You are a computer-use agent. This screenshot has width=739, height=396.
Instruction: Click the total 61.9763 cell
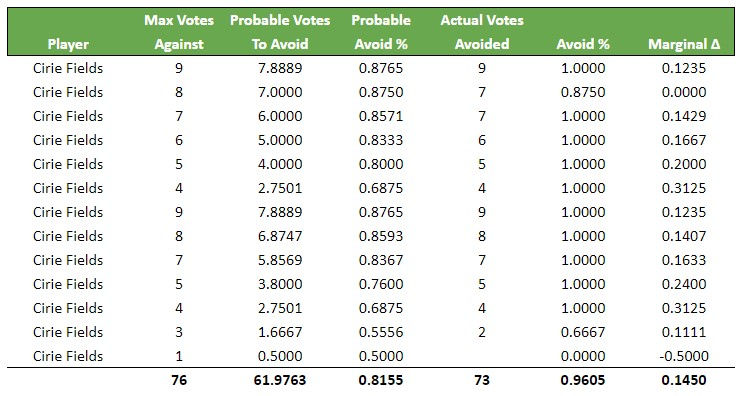280,380
